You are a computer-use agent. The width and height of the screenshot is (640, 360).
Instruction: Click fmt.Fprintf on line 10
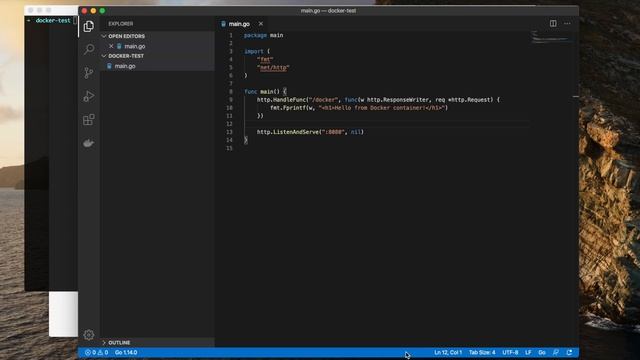286,108
